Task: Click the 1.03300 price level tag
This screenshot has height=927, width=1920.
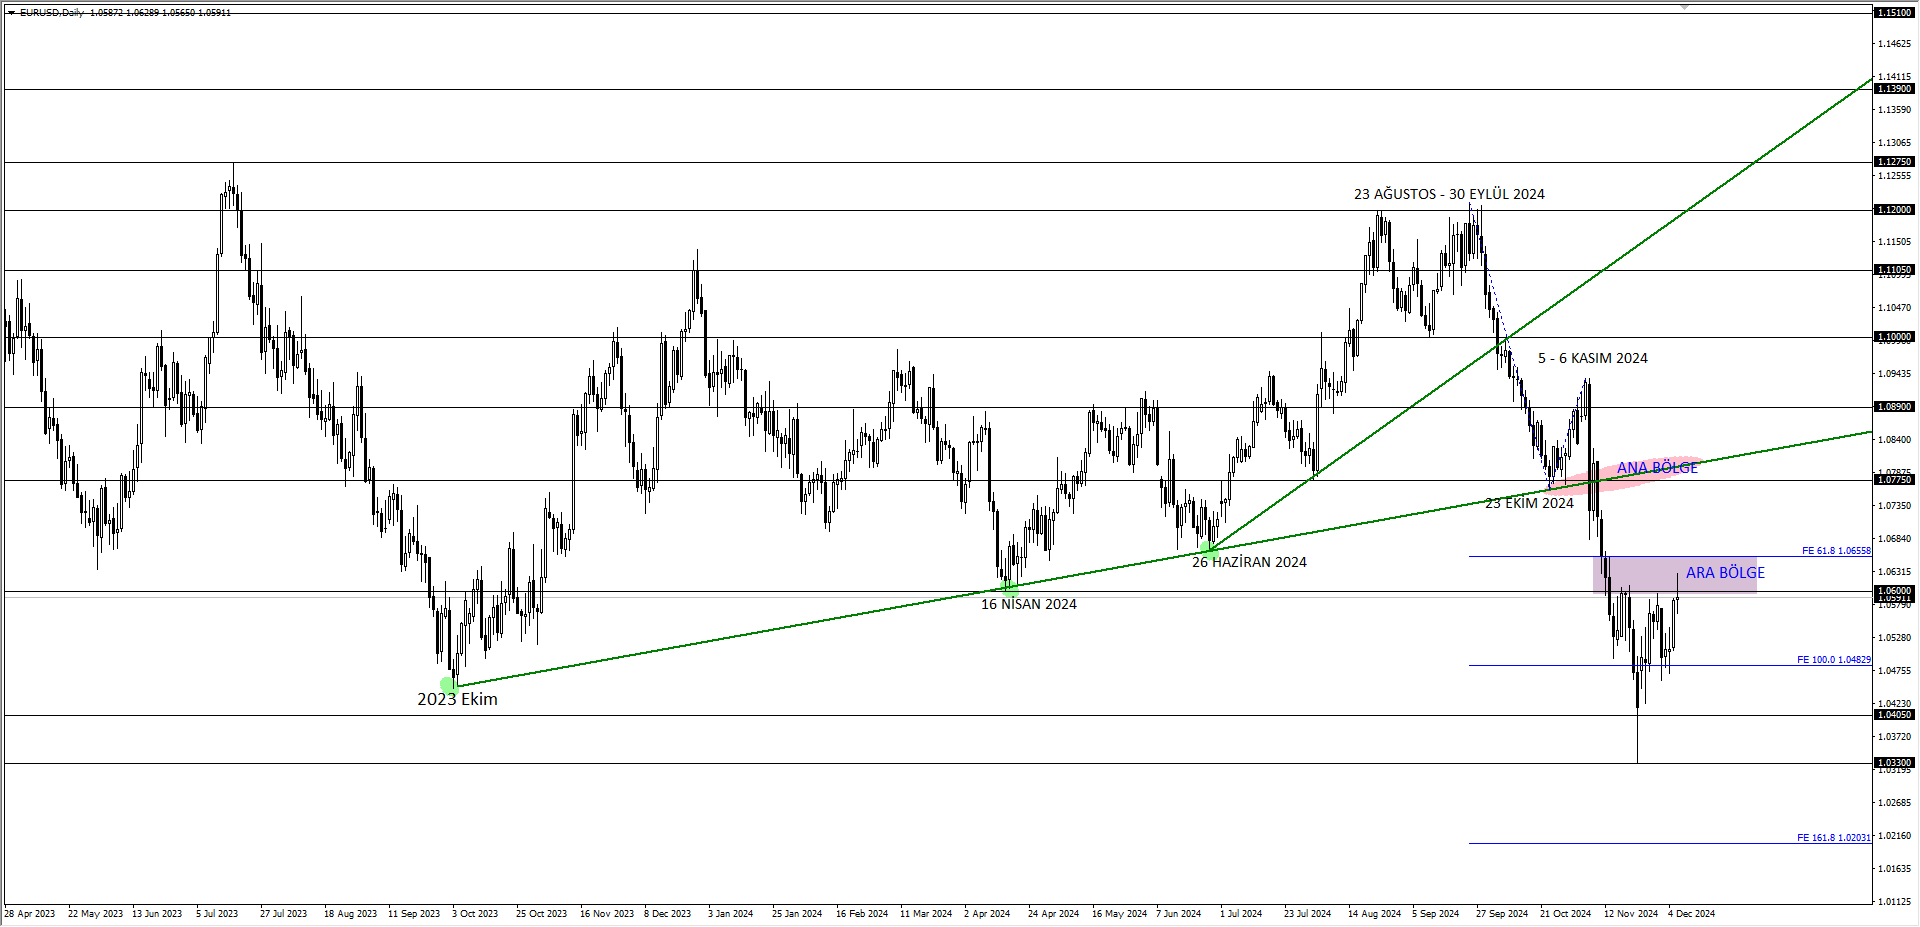Action: (x=1894, y=763)
